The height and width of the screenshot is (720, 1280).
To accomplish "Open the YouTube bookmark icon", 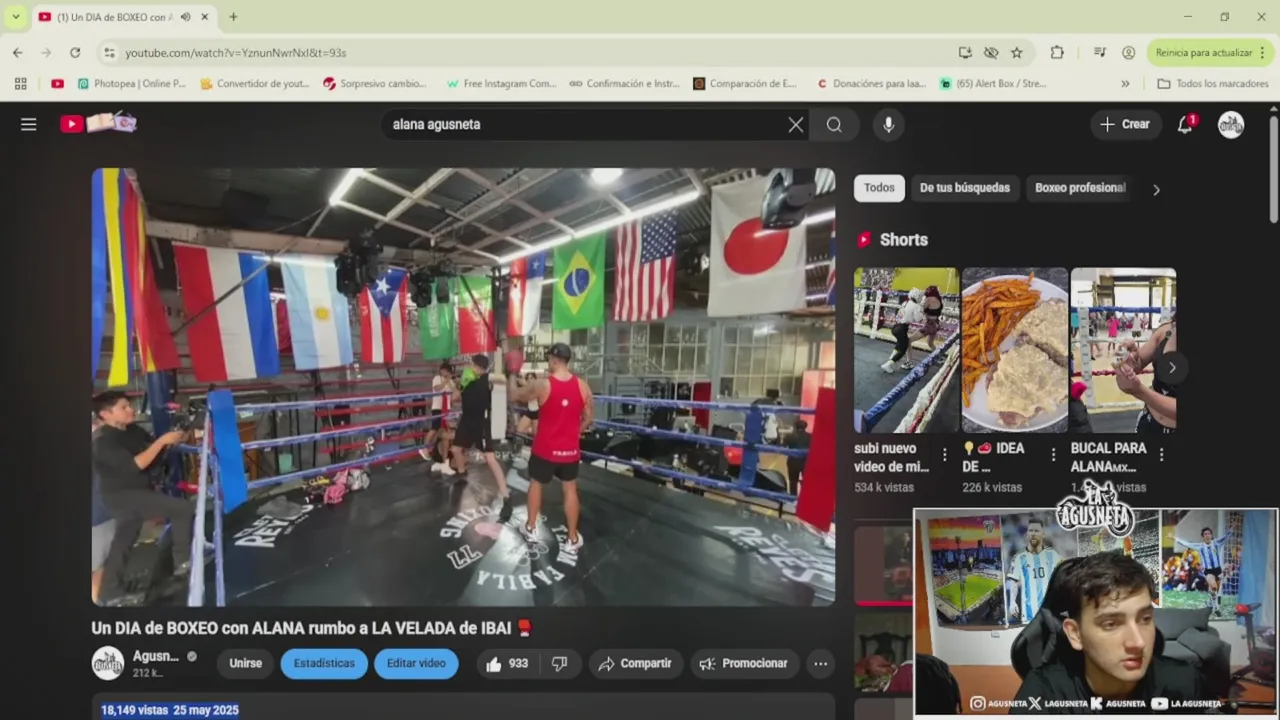I will point(57,84).
